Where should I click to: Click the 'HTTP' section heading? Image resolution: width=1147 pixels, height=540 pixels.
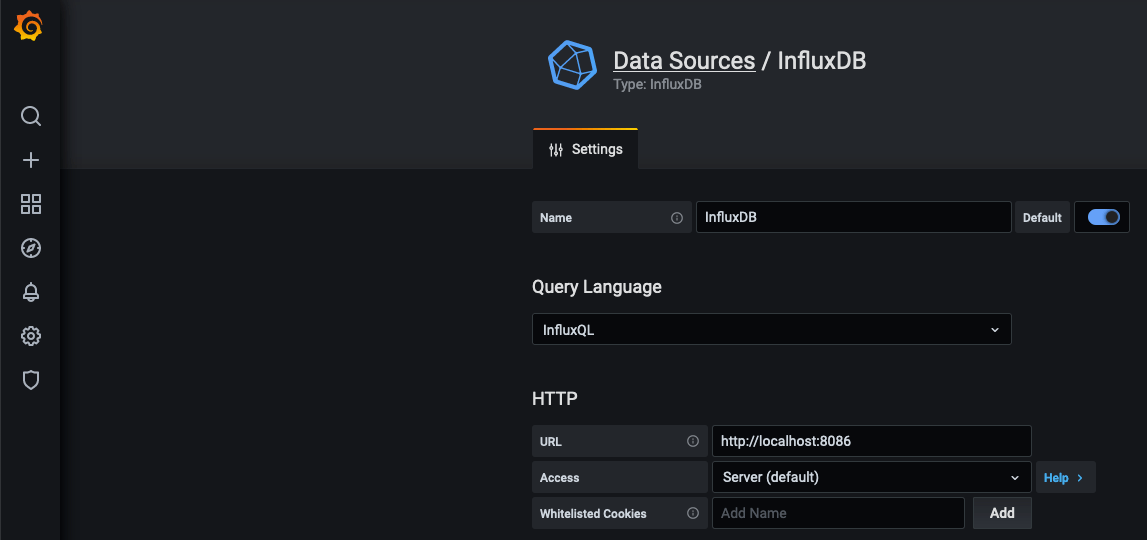pyautogui.click(x=554, y=399)
